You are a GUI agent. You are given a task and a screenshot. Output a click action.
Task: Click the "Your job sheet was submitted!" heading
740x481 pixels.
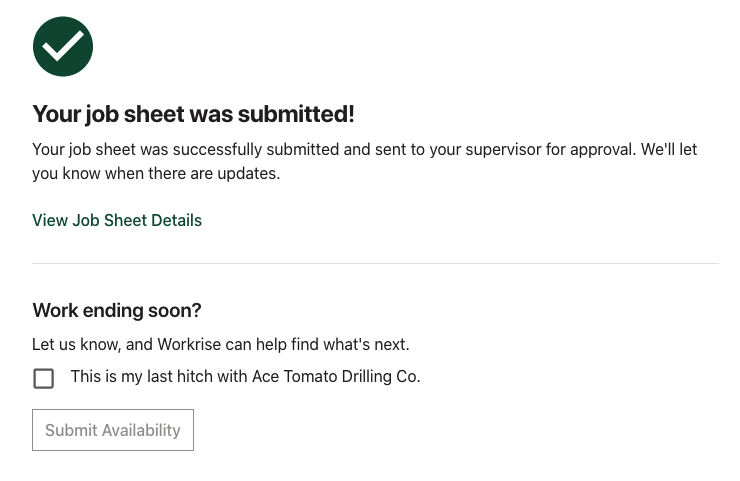click(x=193, y=114)
